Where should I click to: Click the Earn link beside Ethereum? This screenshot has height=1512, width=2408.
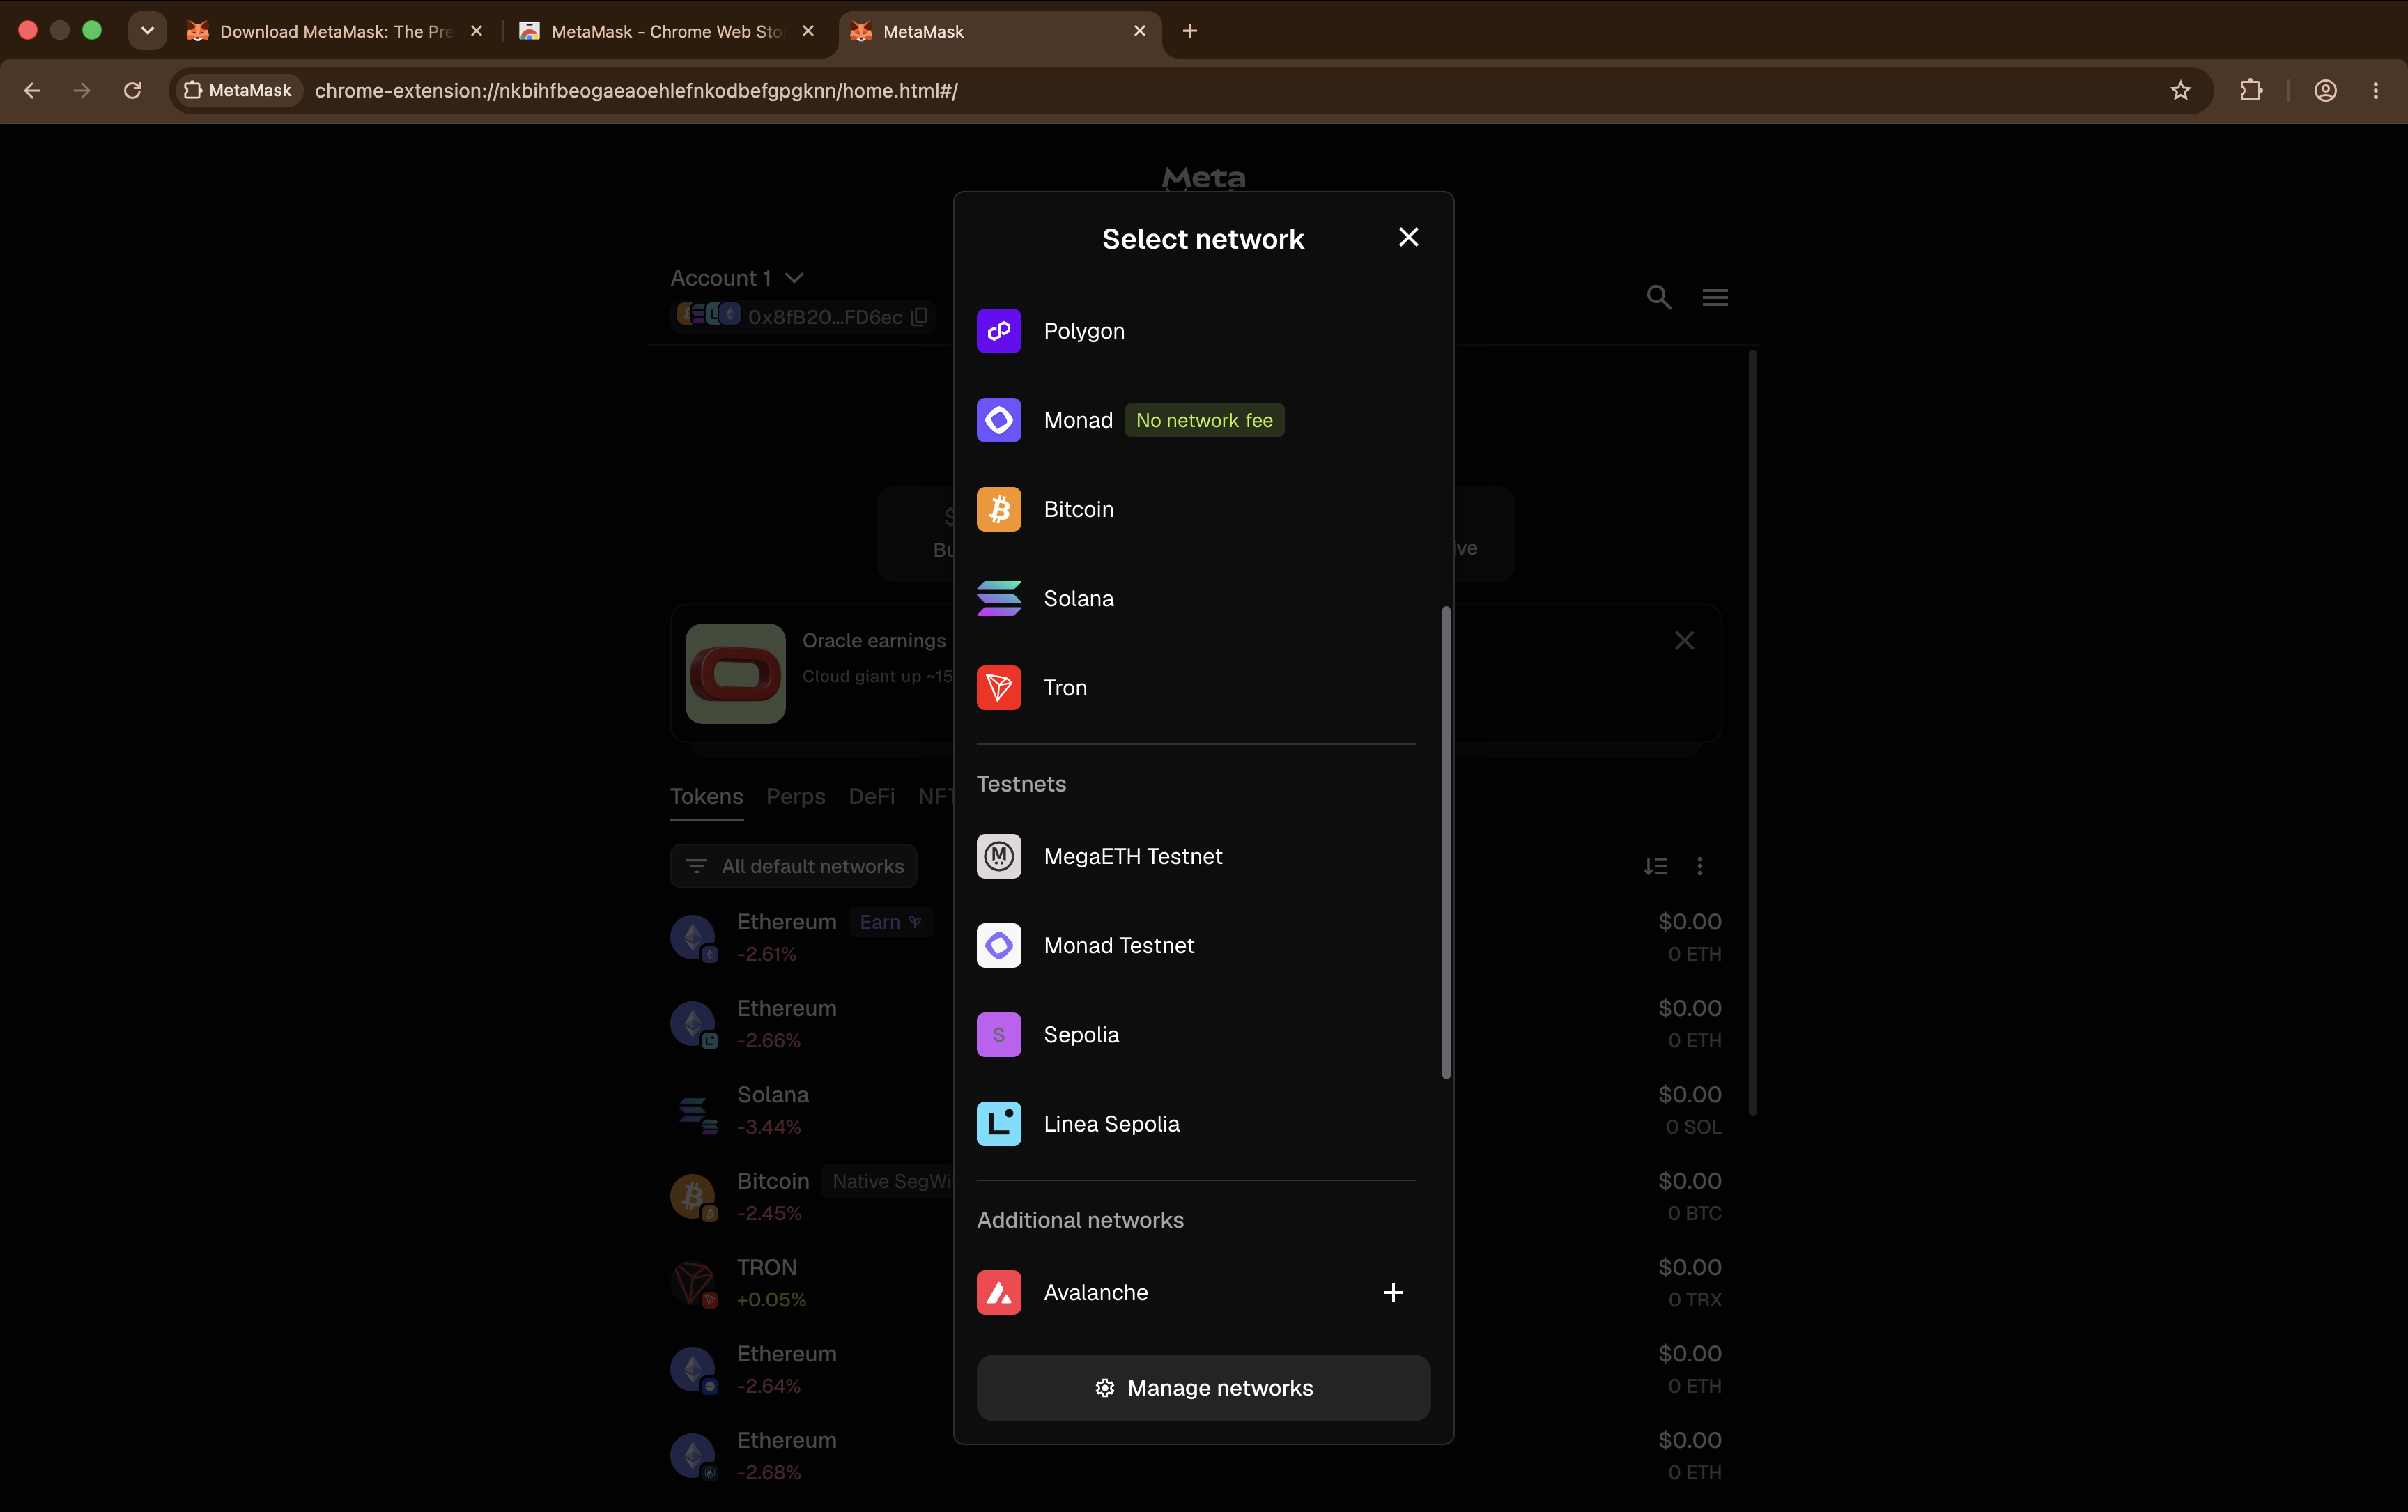pos(890,922)
